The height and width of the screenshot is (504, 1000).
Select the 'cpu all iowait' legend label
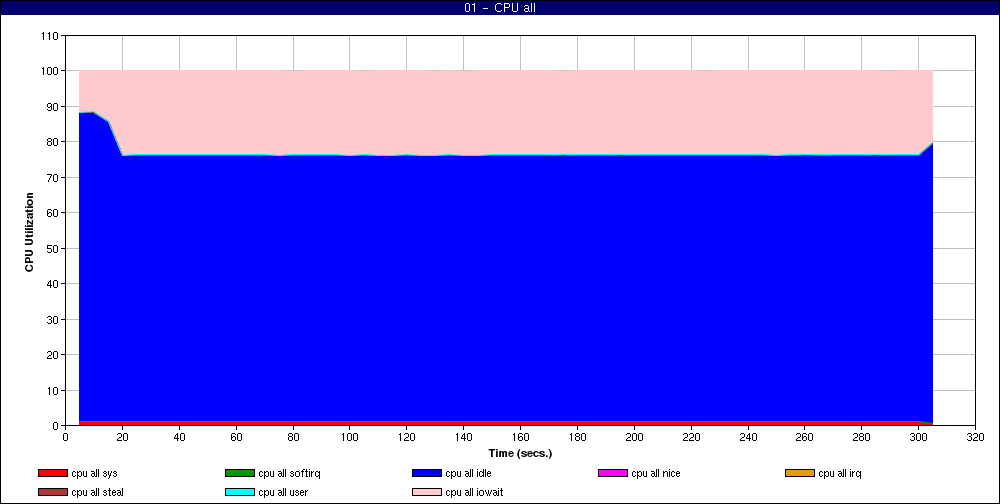click(474, 493)
